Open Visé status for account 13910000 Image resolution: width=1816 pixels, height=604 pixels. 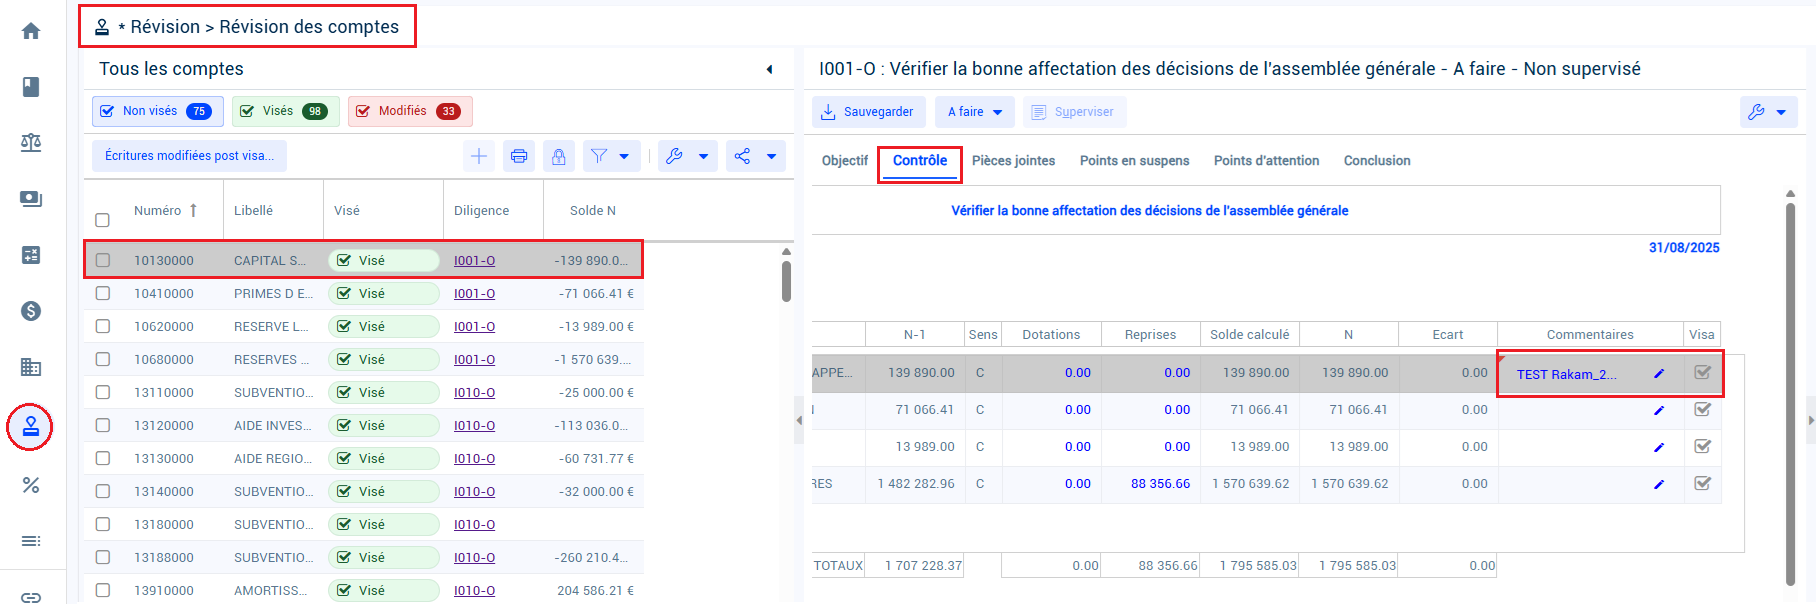(384, 590)
